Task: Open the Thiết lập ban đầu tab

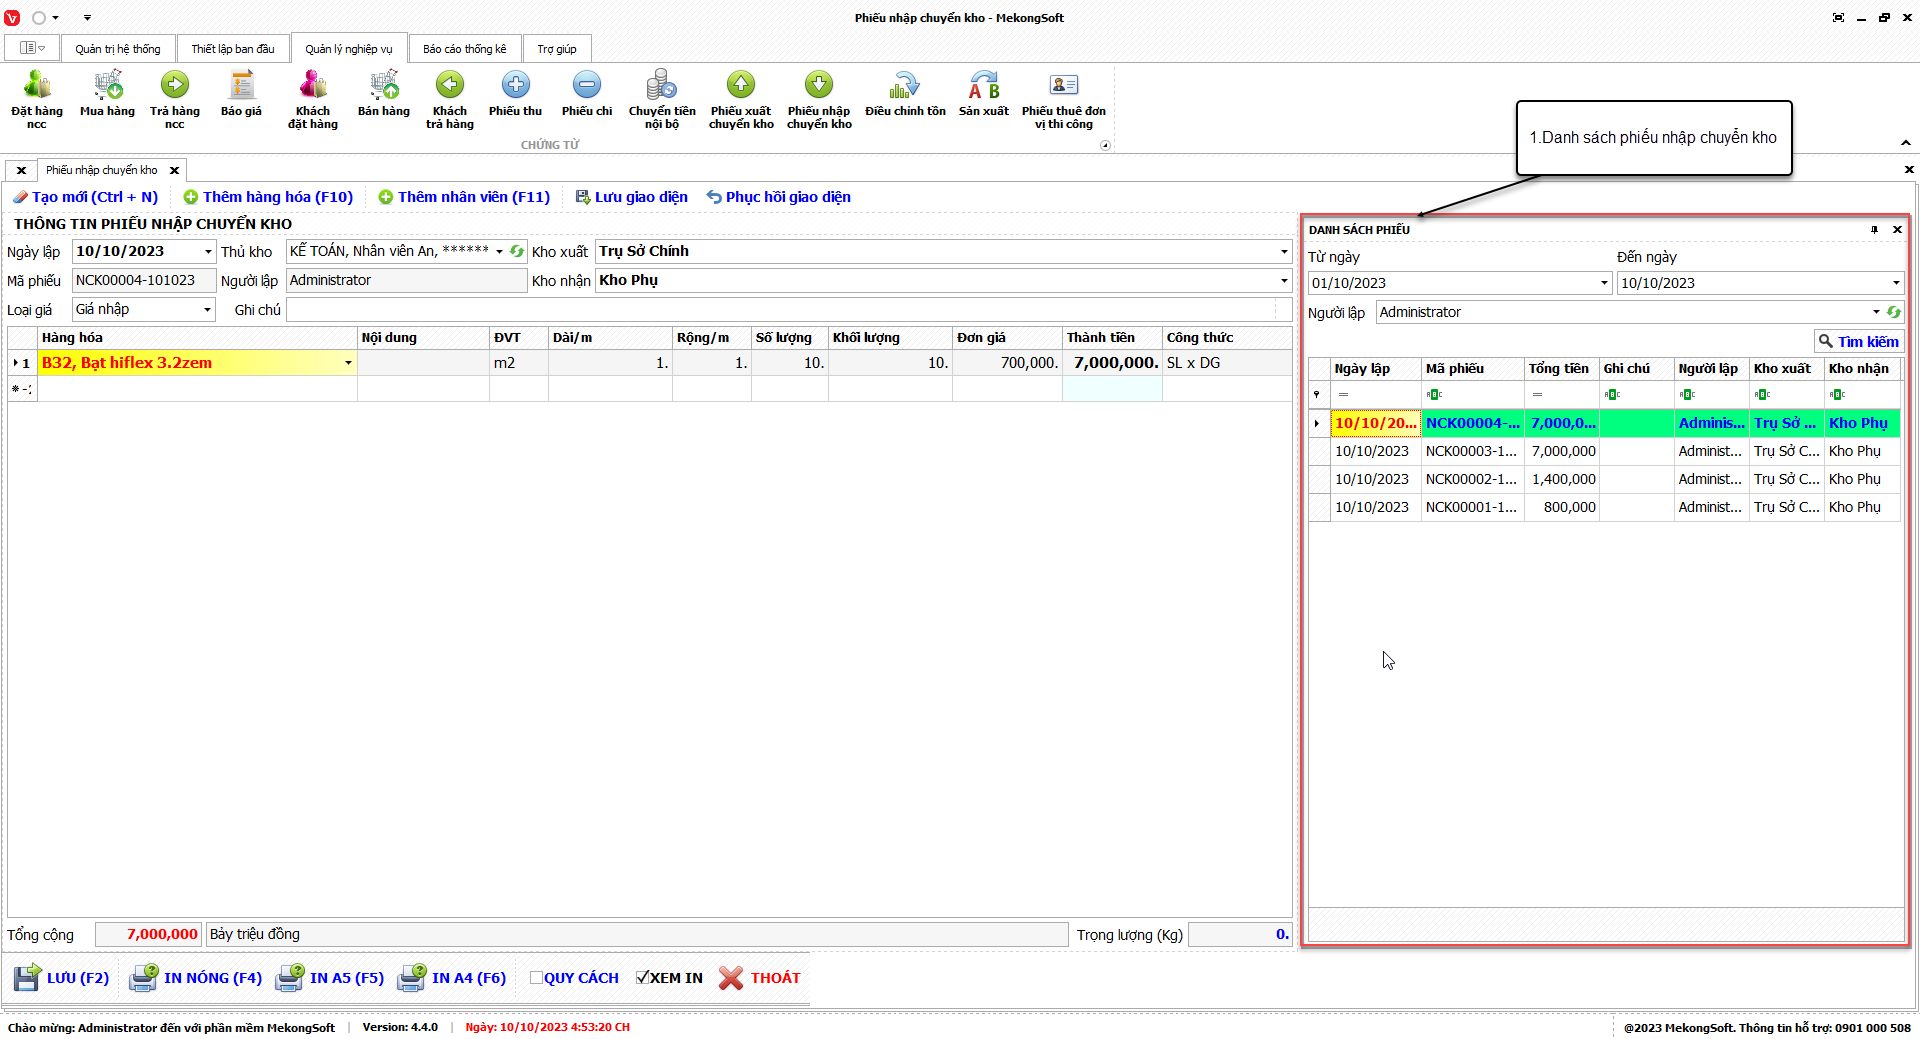Action: click(x=233, y=49)
